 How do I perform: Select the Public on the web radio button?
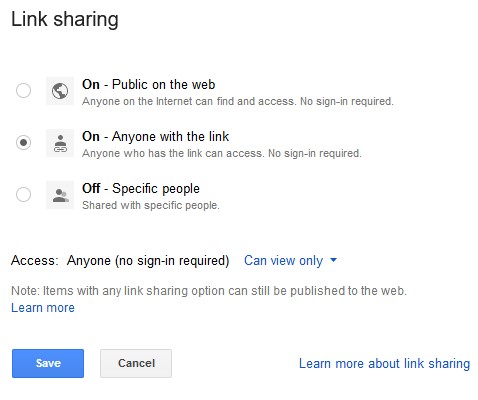coord(23,90)
